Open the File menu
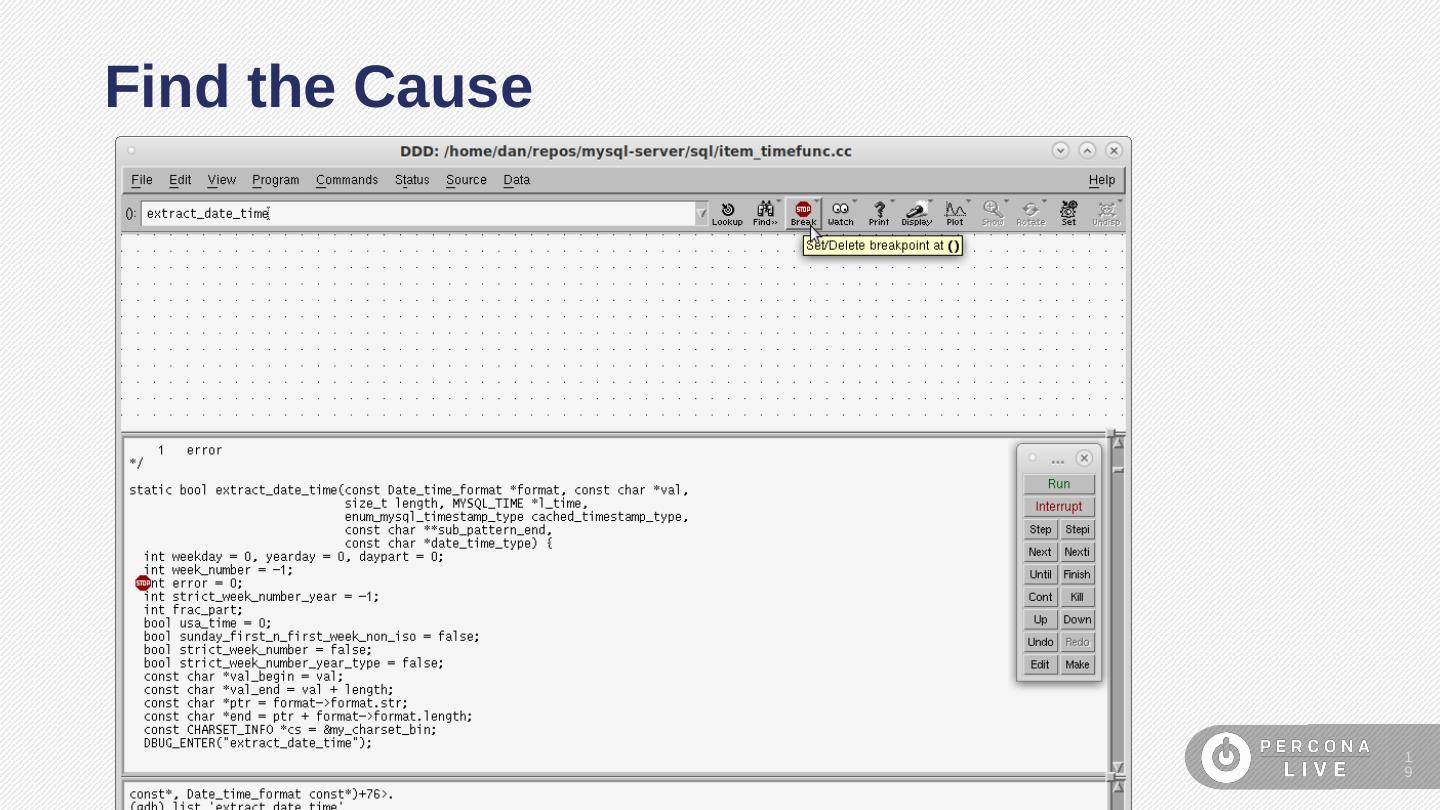The height and width of the screenshot is (810, 1440). pos(142,180)
